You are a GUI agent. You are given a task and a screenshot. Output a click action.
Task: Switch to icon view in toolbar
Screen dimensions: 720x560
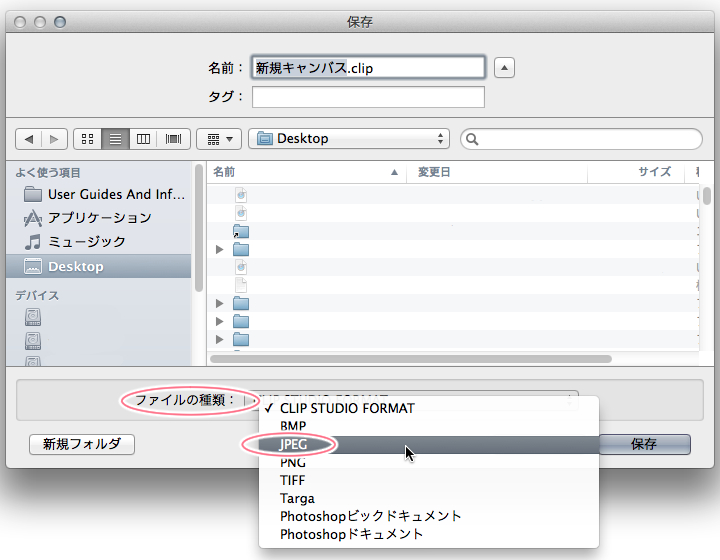(x=88, y=139)
